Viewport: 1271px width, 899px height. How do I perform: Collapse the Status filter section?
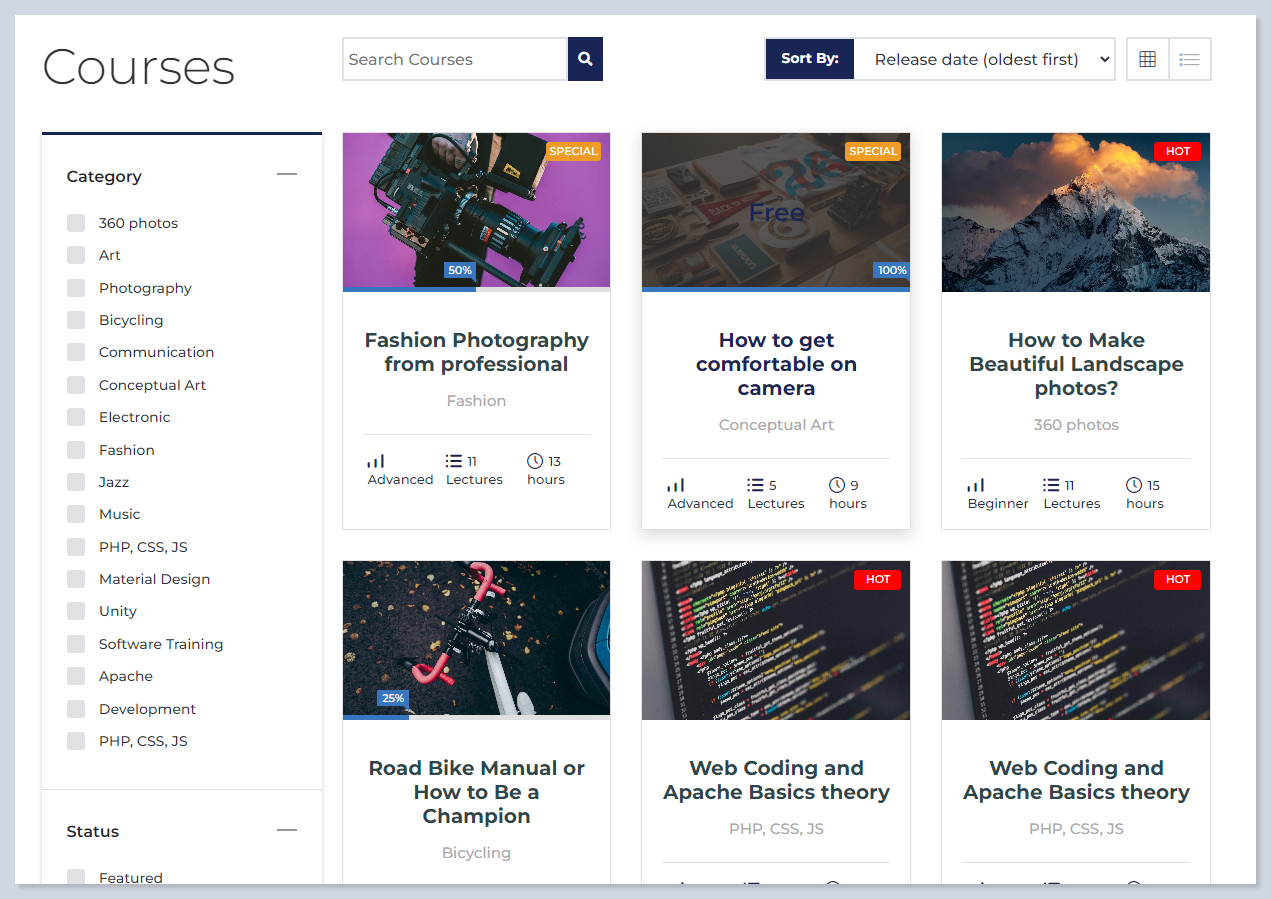pos(287,830)
